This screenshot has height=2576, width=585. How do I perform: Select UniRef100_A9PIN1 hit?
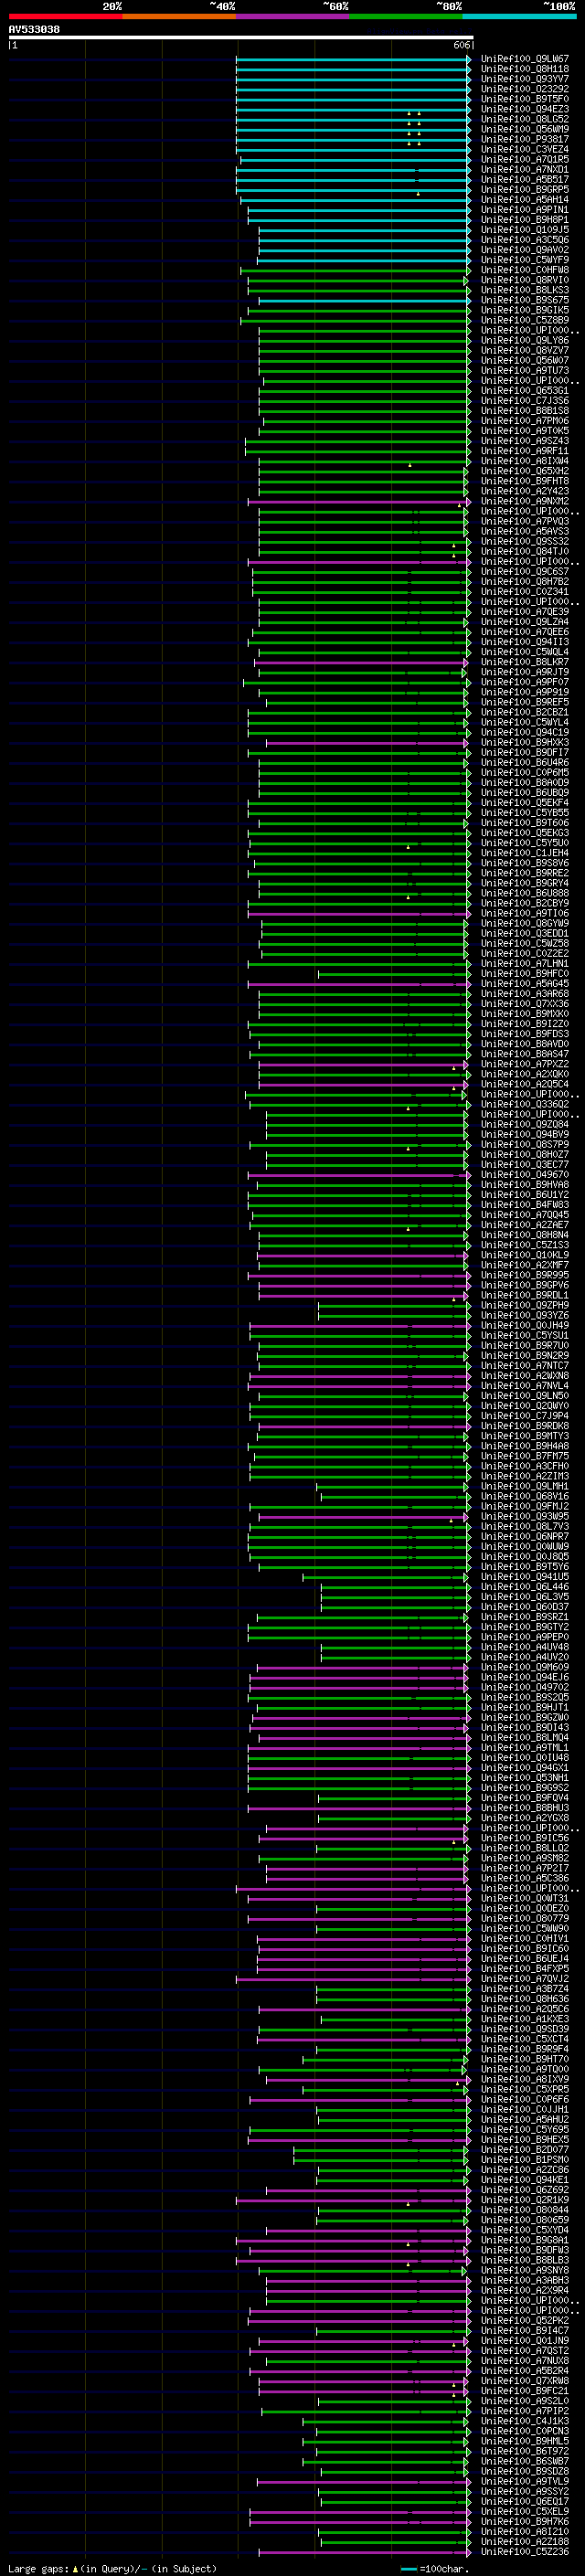(525, 210)
